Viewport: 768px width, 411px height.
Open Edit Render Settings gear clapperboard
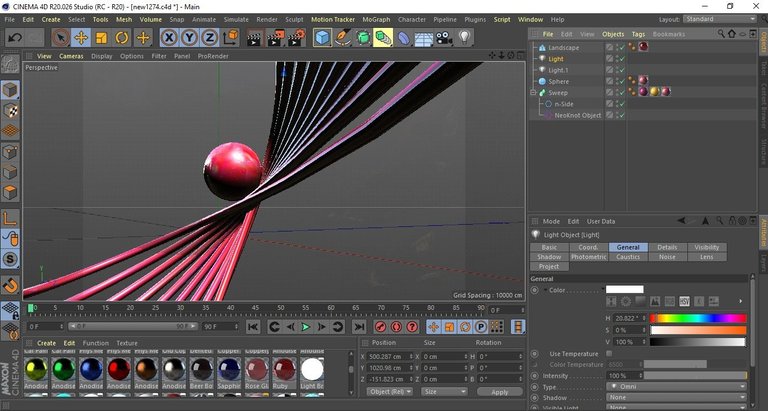coord(297,38)
